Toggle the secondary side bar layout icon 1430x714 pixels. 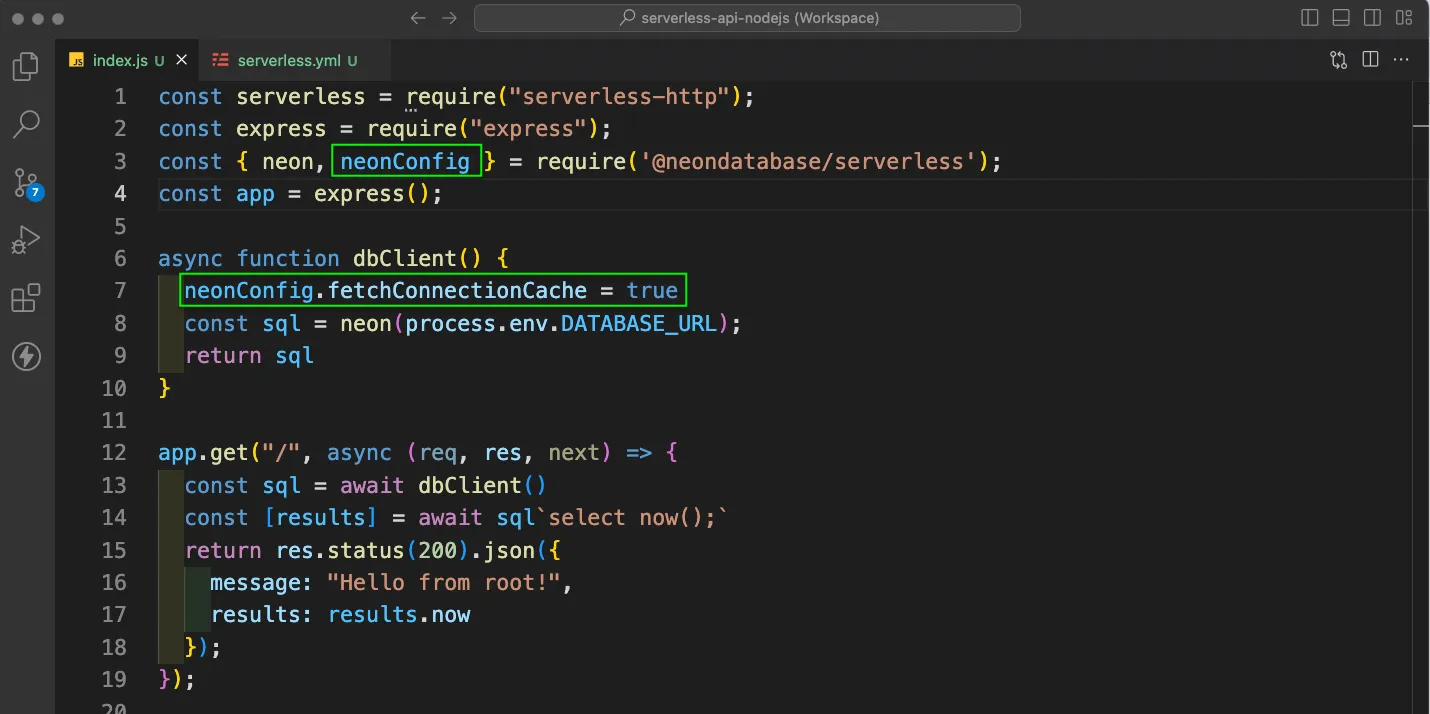[x=1372, y=18]
